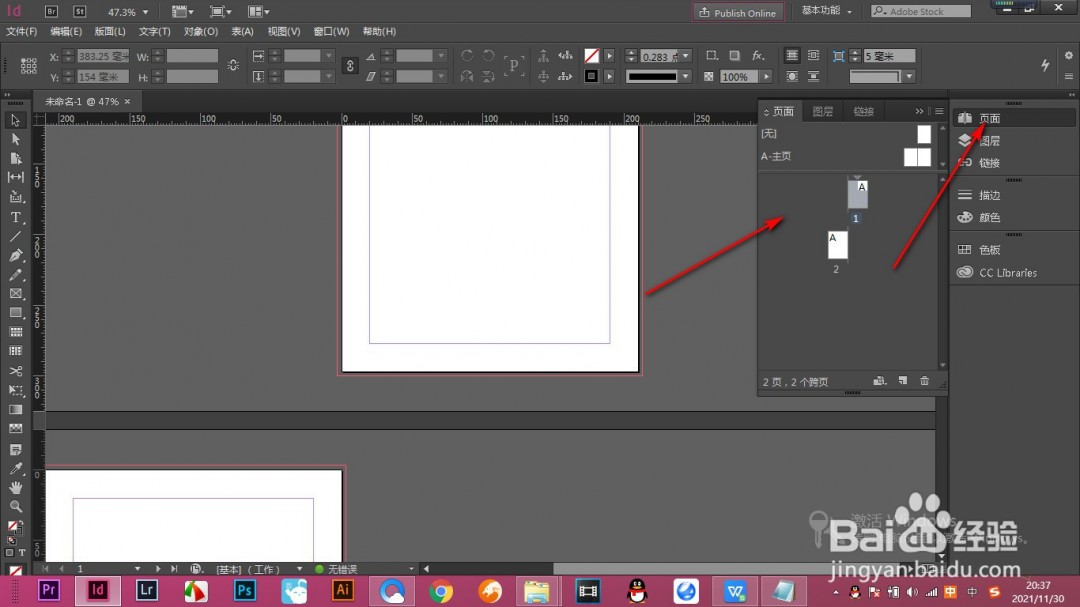Expand the 基本功能 workspace switcher

[827, 11]
